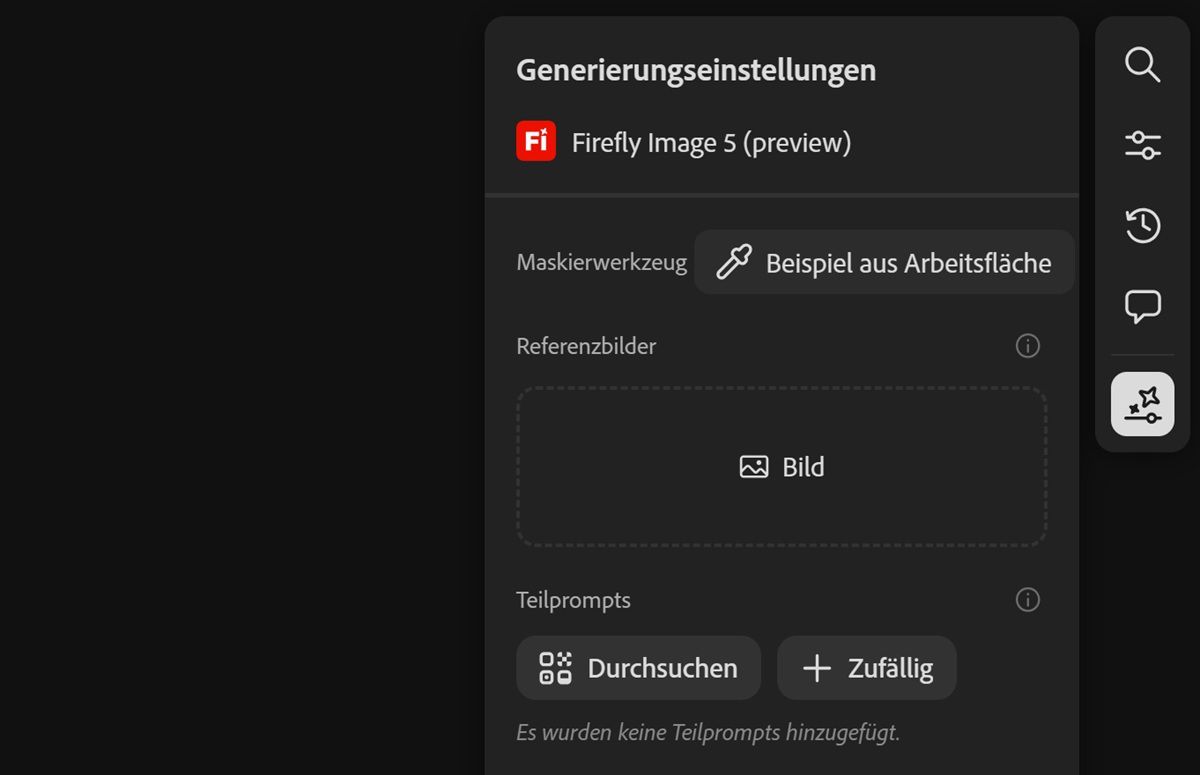Viewport: 1200px width, 775px height.
Task: Open the comments speech bubble panel
Action: pyautogui.click(x=1142, y=306)
